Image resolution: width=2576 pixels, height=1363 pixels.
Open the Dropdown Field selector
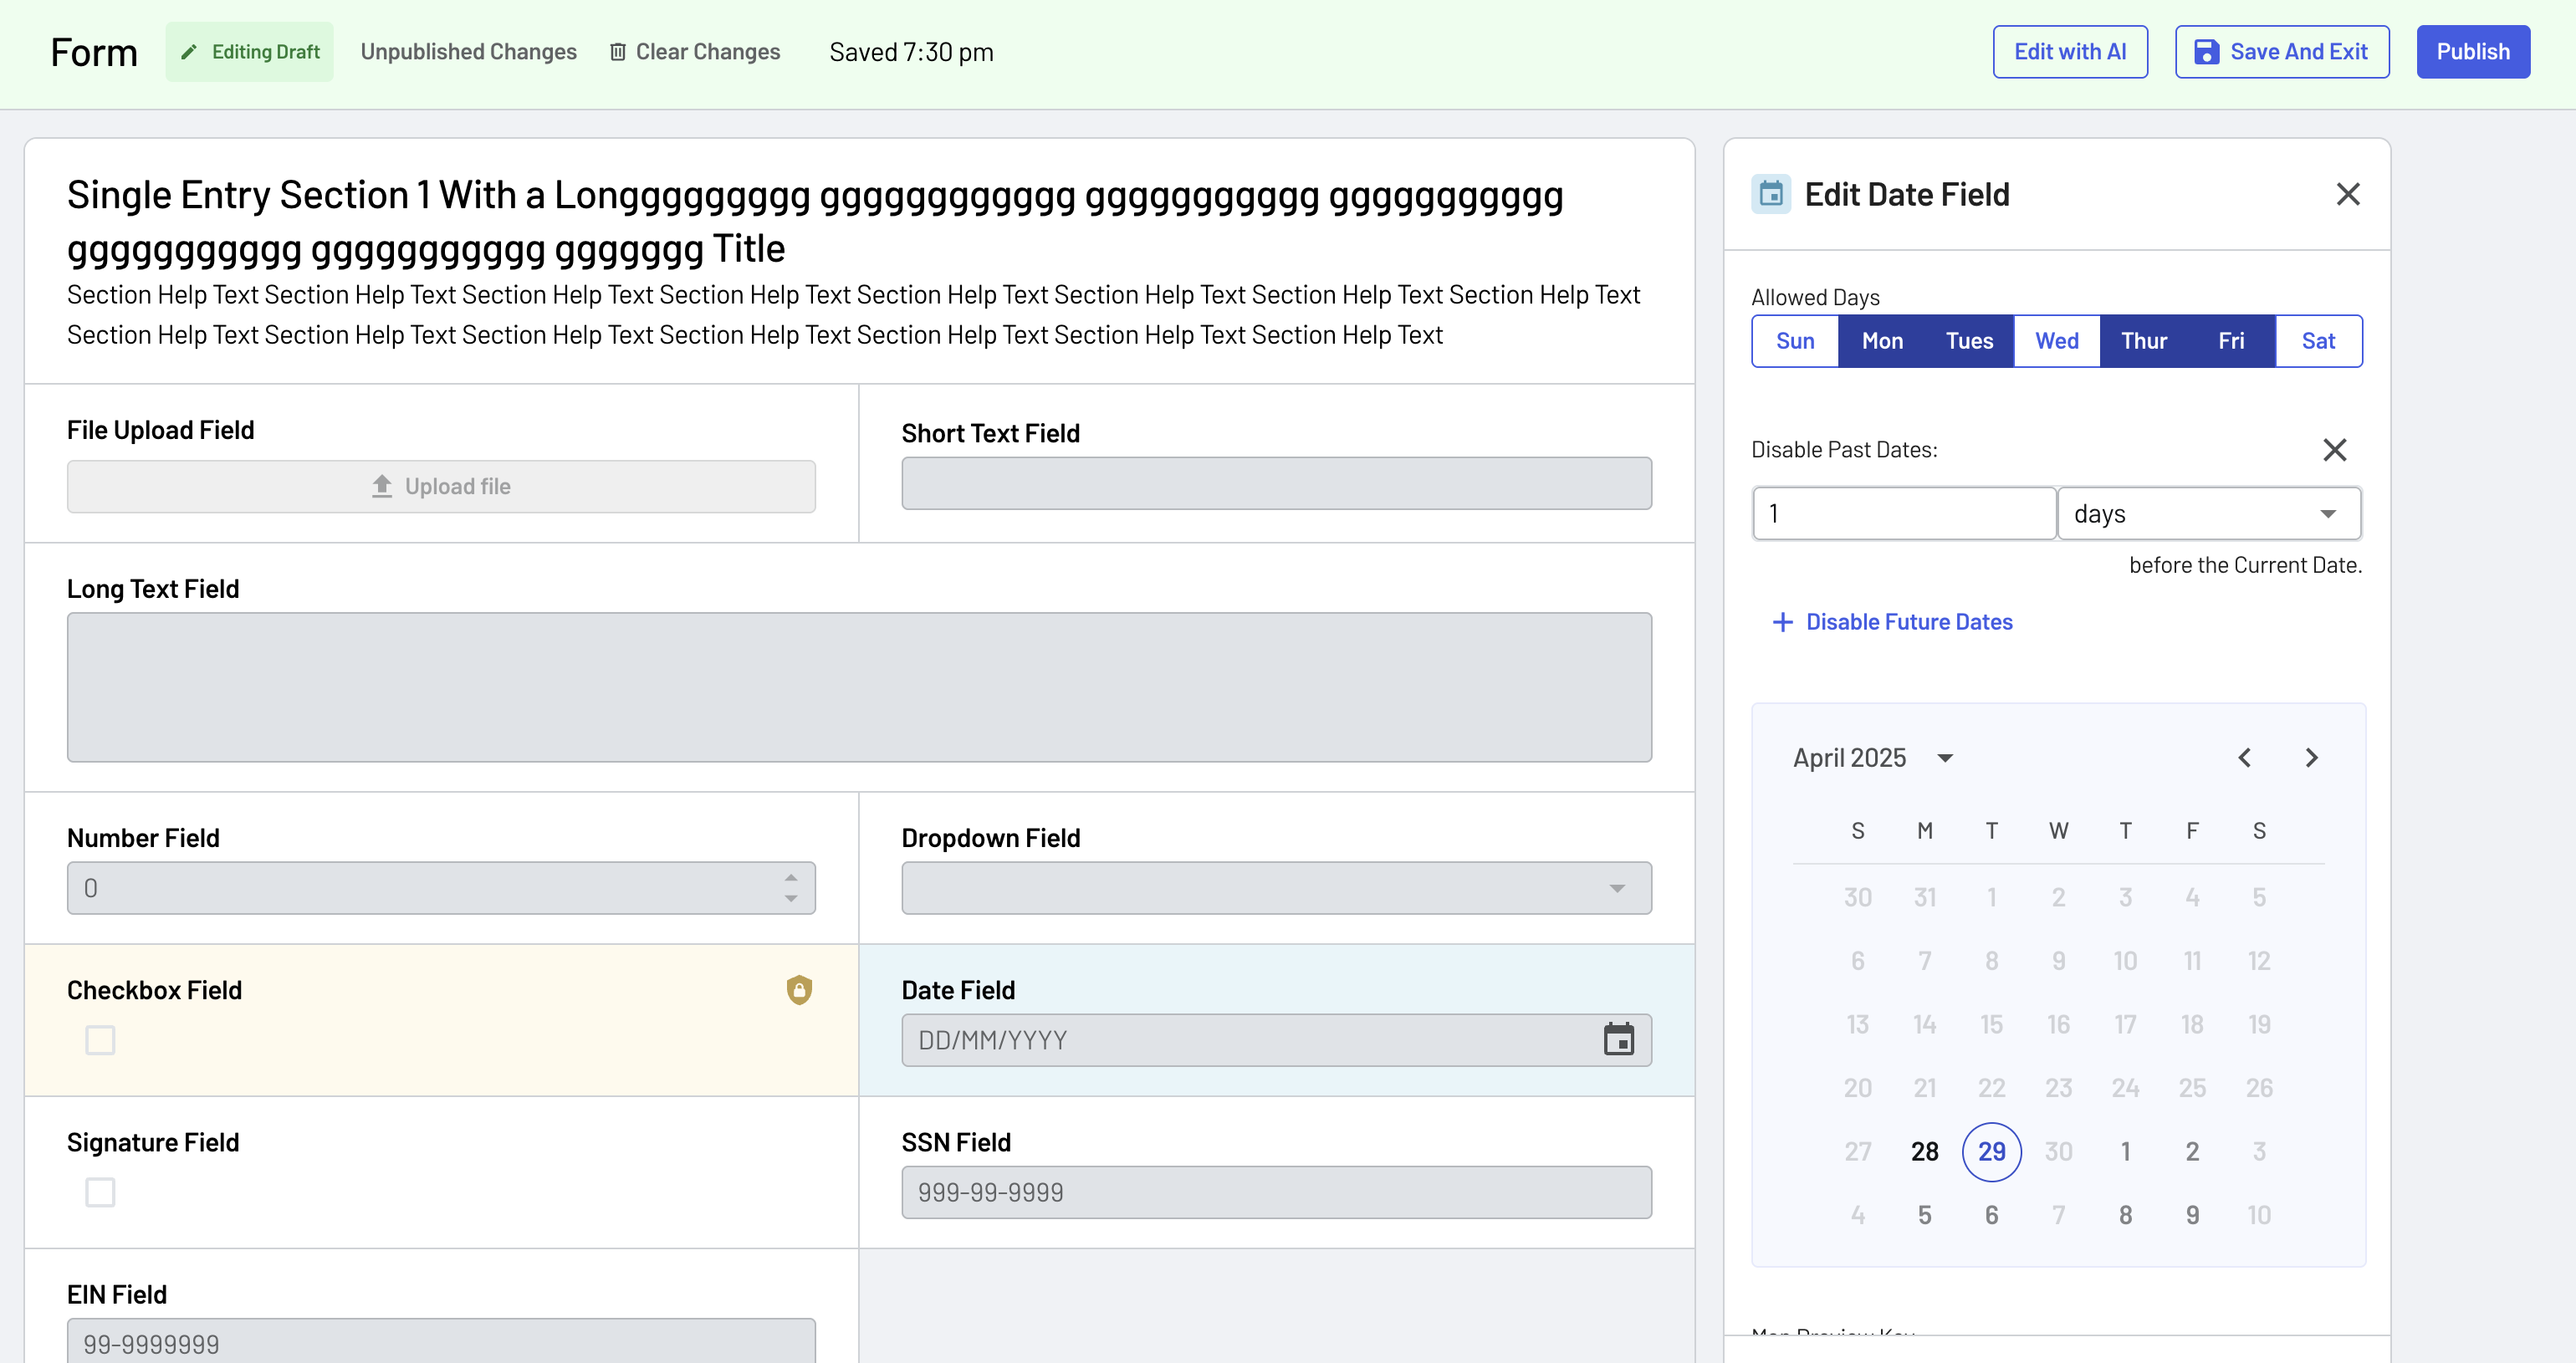1276,887
